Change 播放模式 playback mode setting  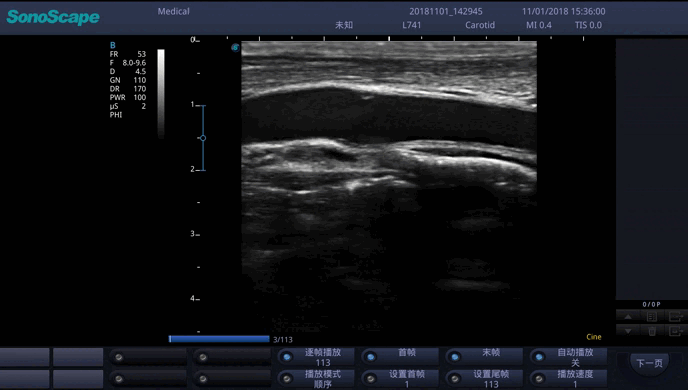point(316,379)
